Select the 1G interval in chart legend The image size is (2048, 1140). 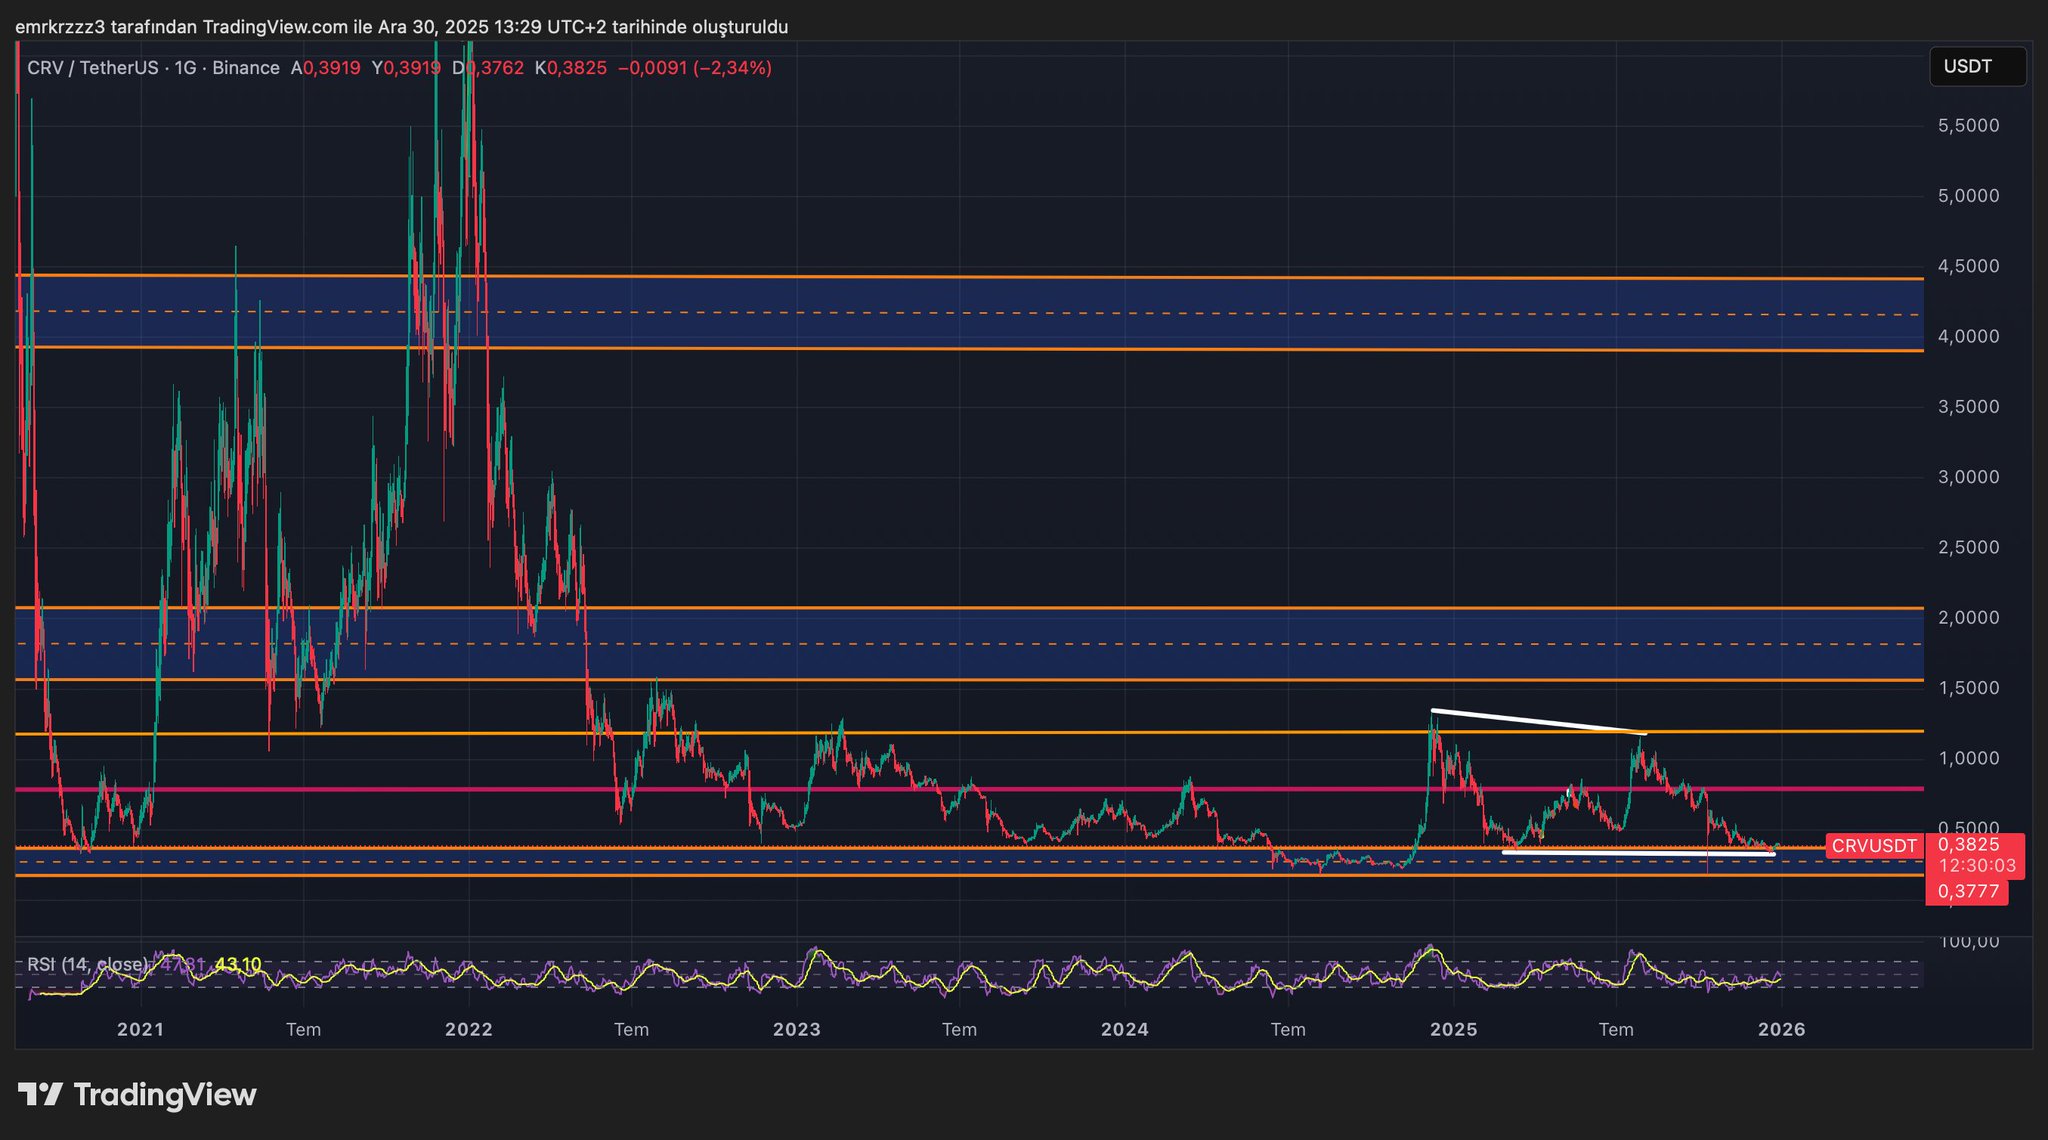[x=185, y=68]
